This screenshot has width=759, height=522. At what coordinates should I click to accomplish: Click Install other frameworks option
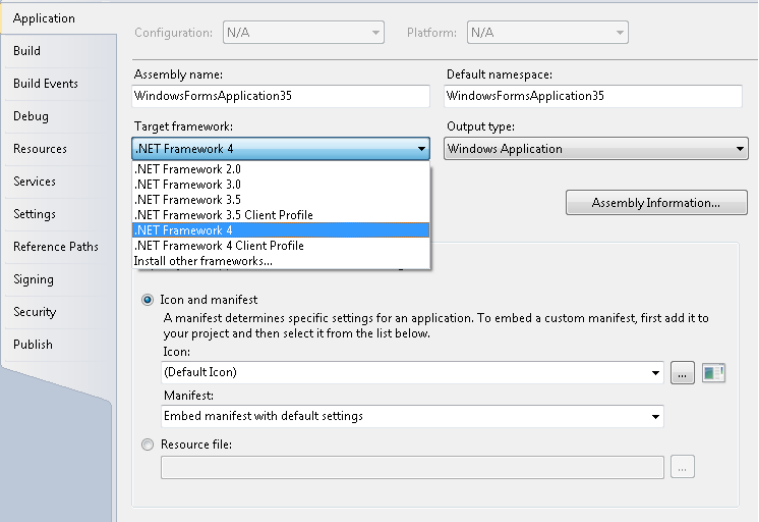203,260
